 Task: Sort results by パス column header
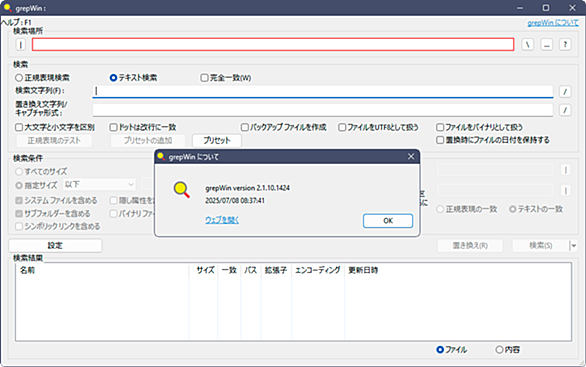(x=250, y=270)
